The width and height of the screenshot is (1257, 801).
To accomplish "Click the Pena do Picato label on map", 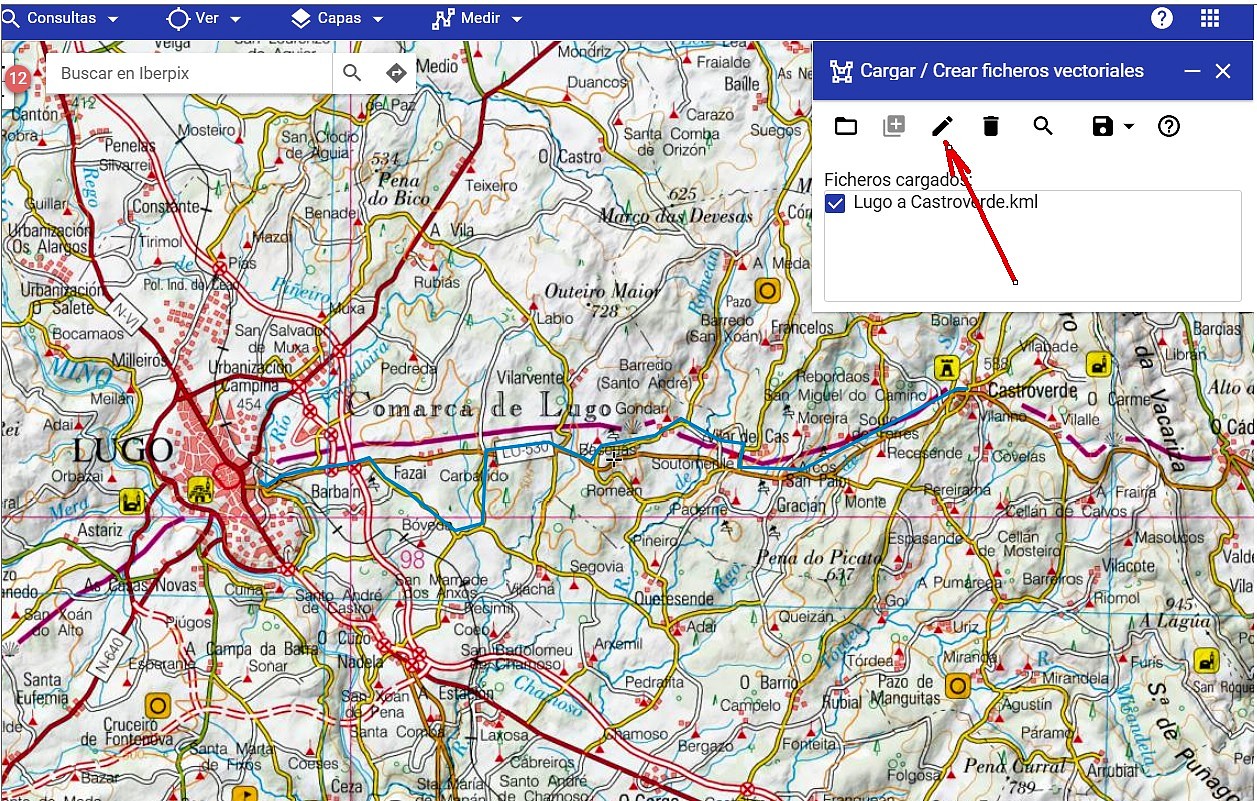I will [x=820, y=557].
